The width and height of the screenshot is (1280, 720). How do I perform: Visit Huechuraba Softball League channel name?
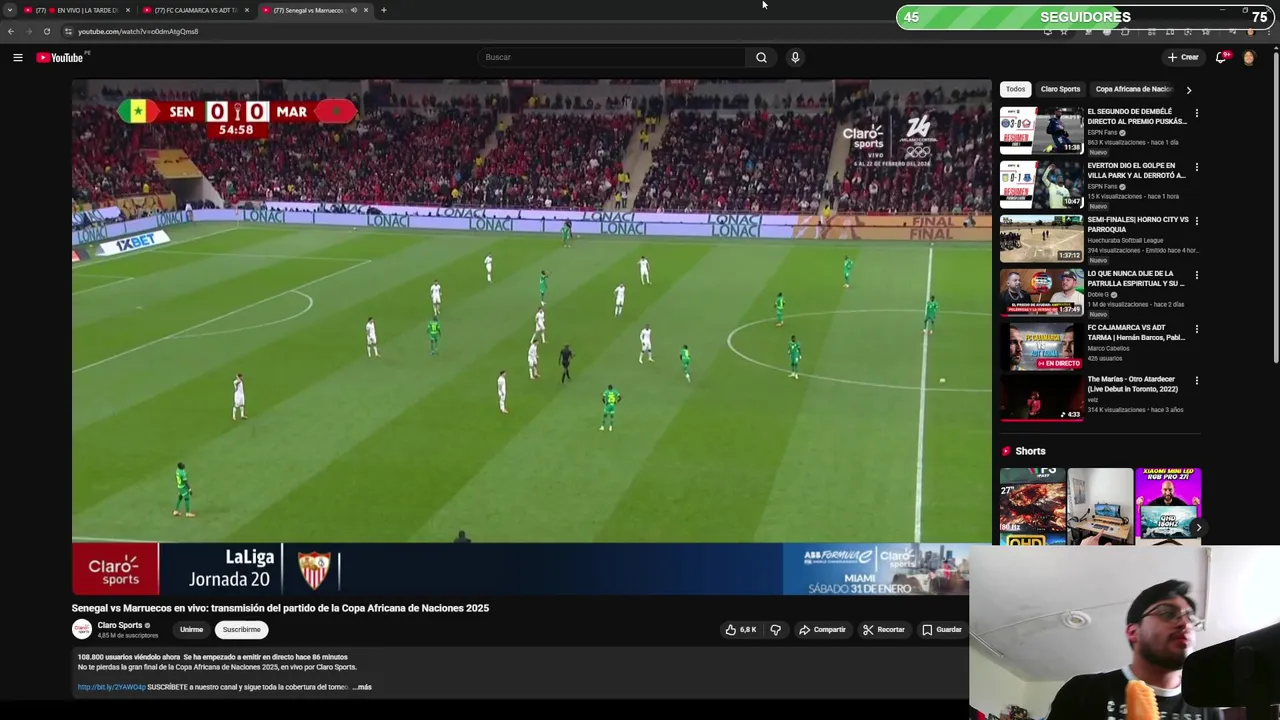1125,240
